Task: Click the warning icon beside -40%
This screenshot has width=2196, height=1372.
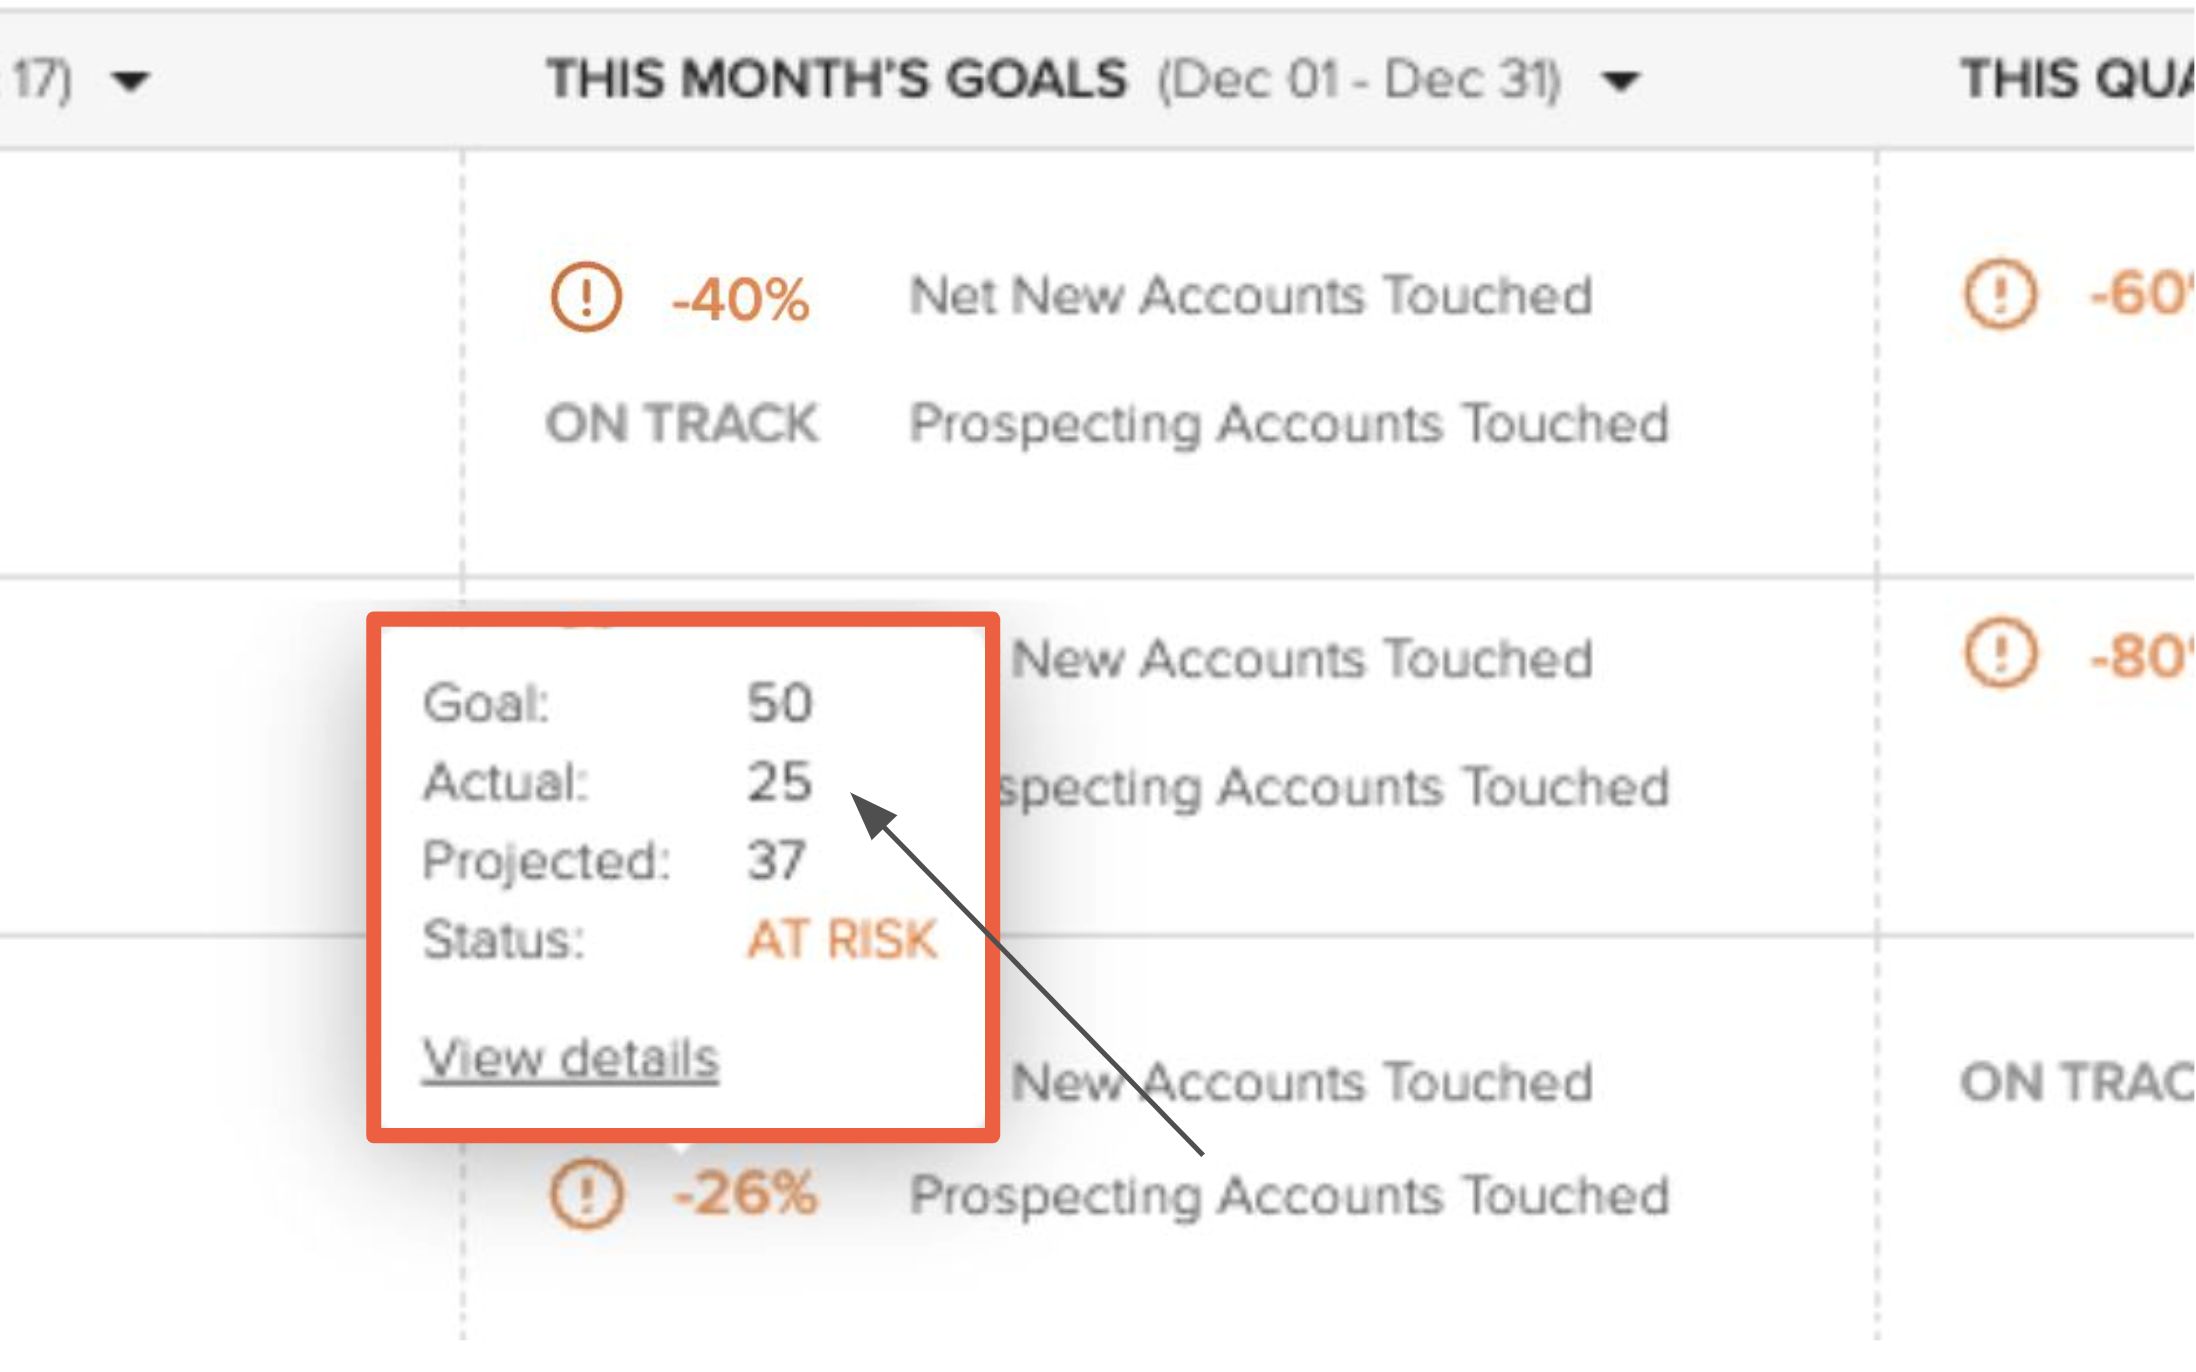Action: coord(586,297)
